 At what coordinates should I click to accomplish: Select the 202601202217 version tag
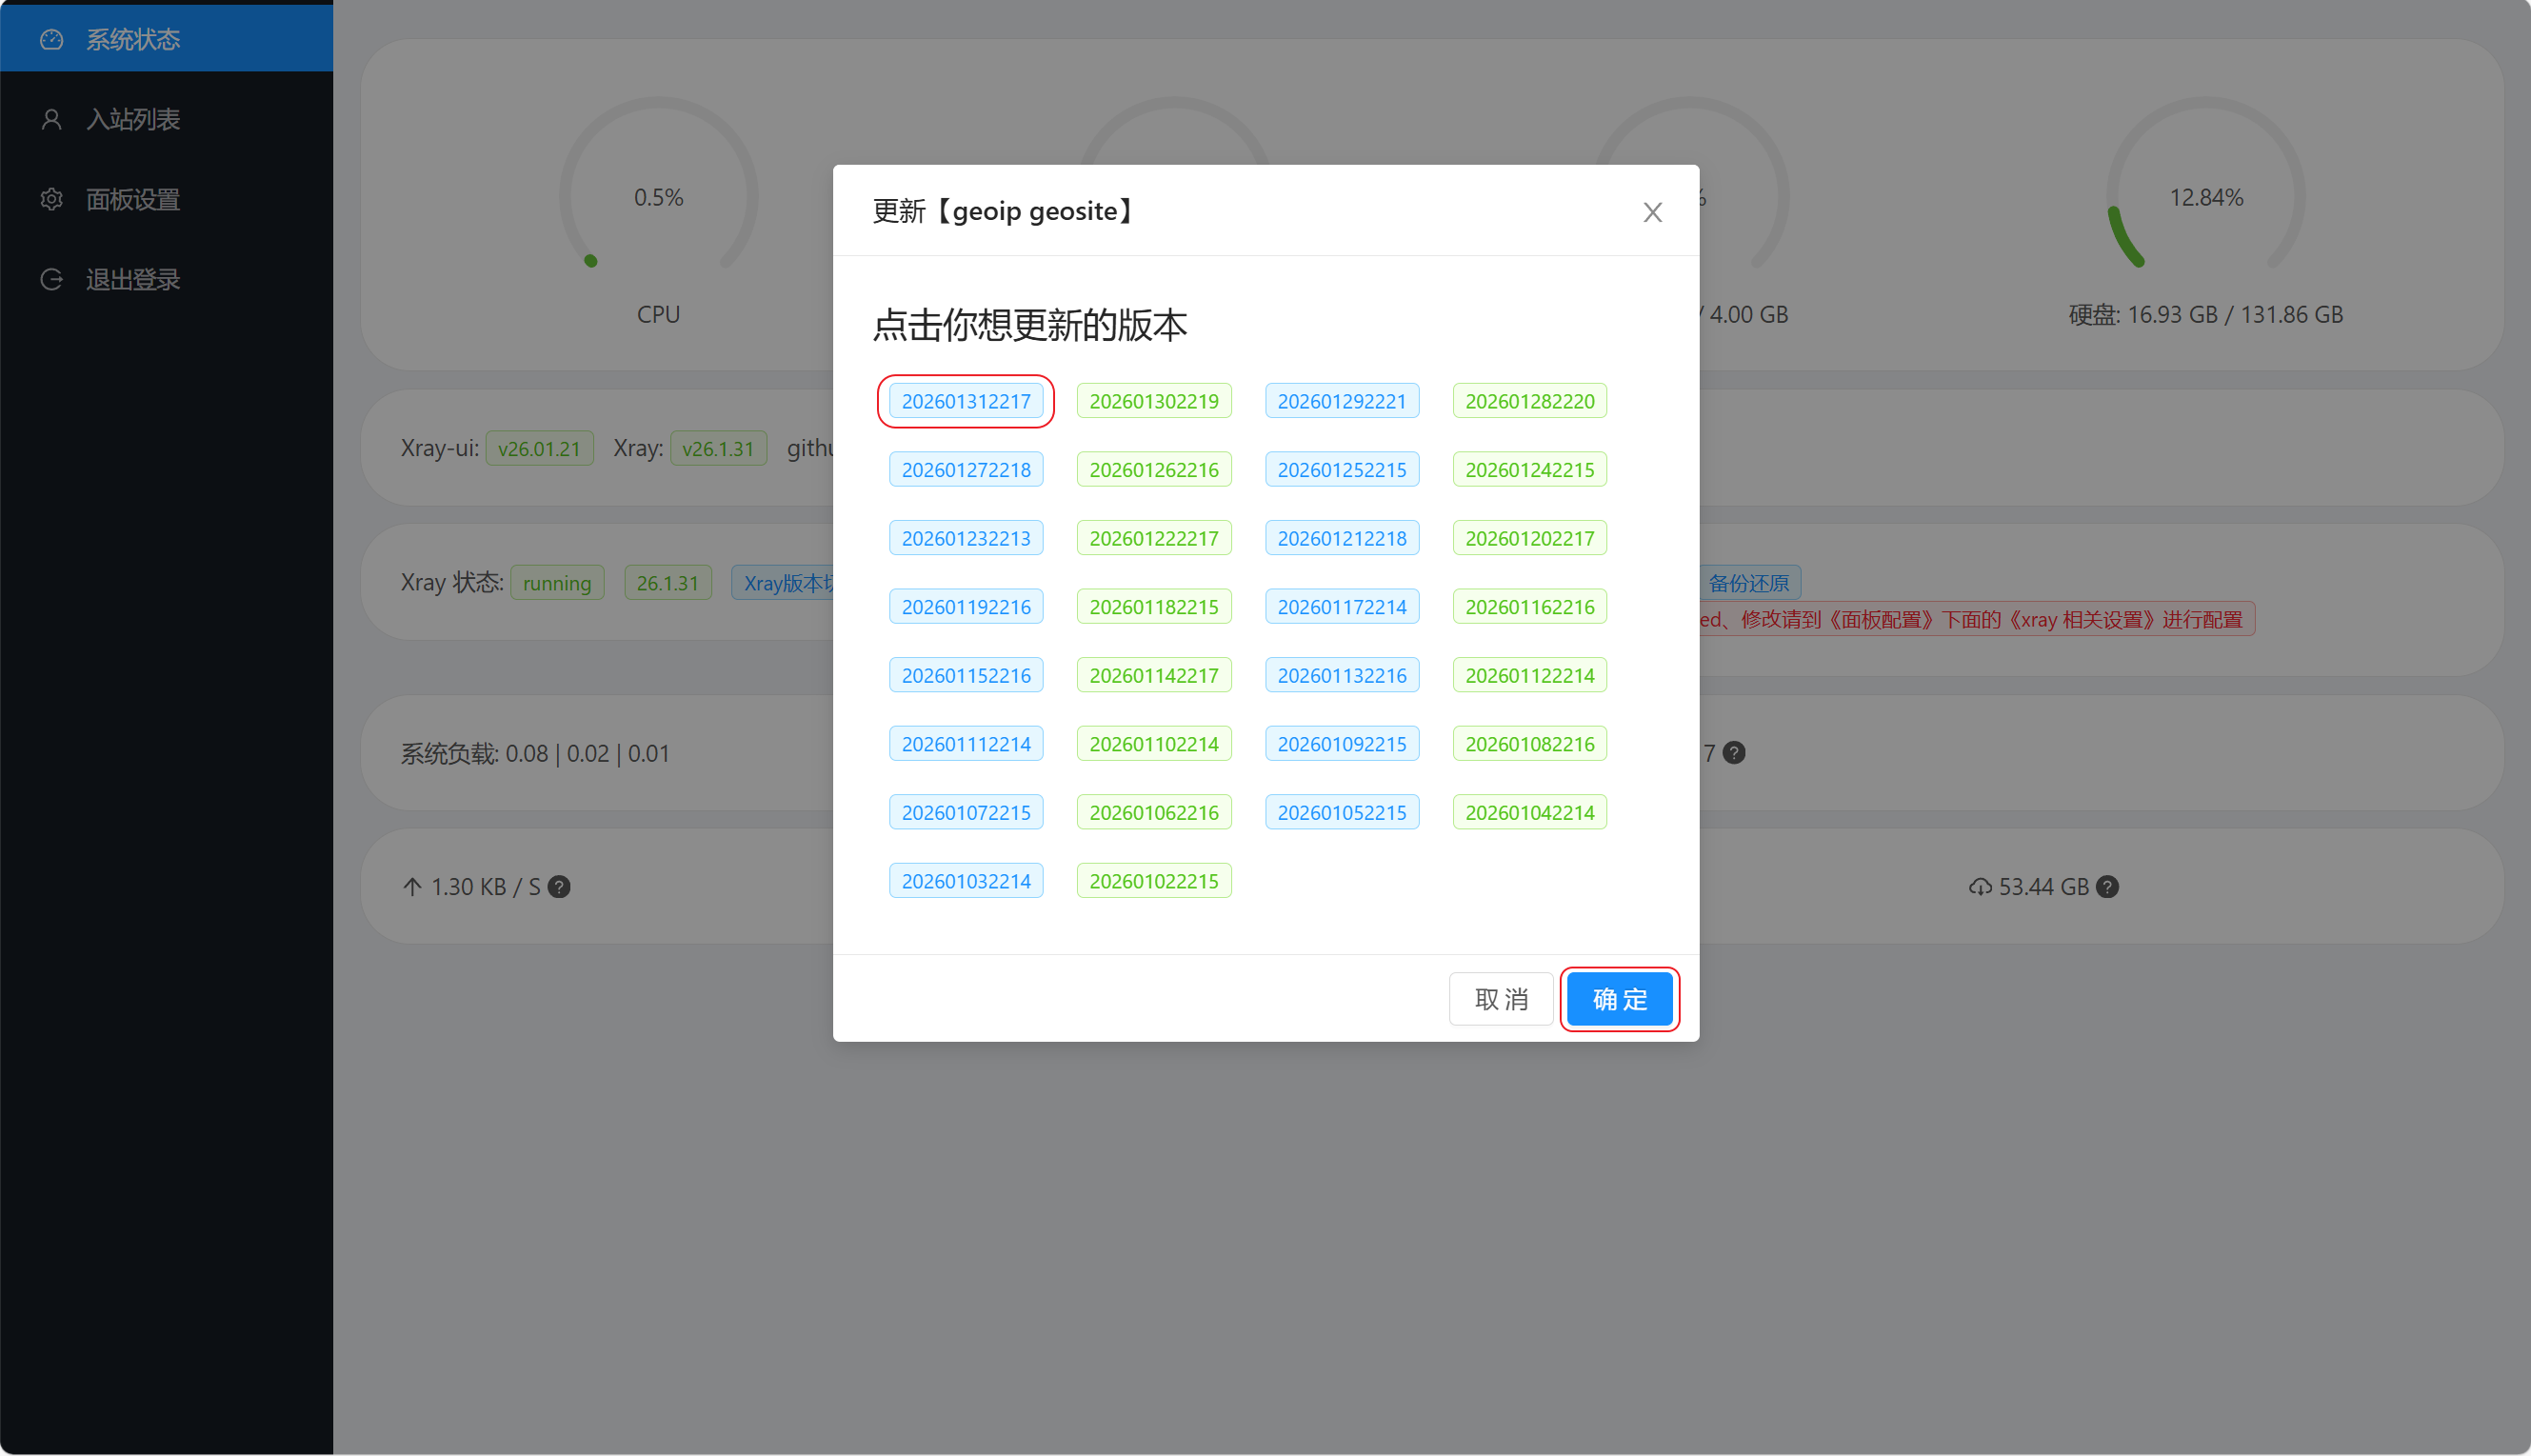pyautogui.click(x=1529, y=538)
